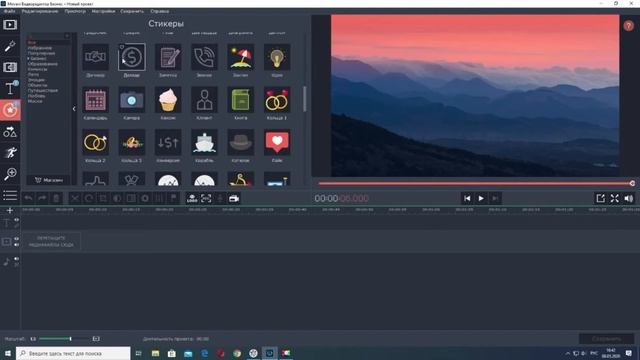640x360 pixels.
Task: Open the color adjustments half-circle icon
Action: coord(117,198)
